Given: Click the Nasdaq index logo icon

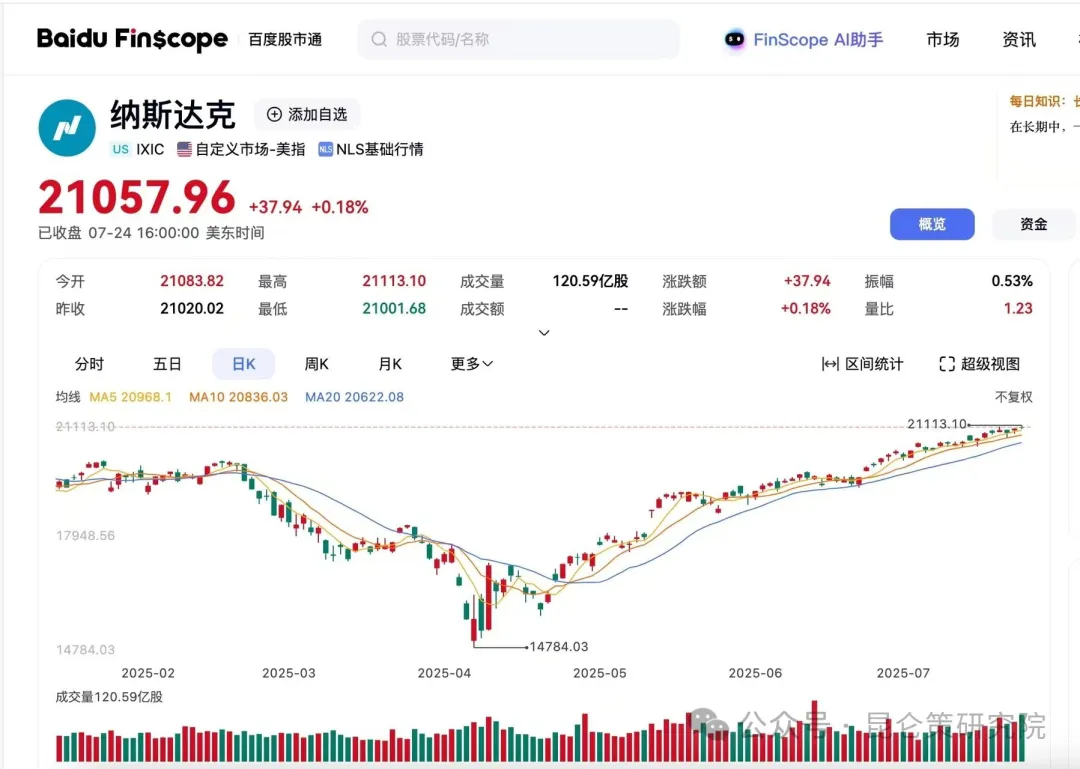Looking at the screenshot, I should [x=67, y=128].
